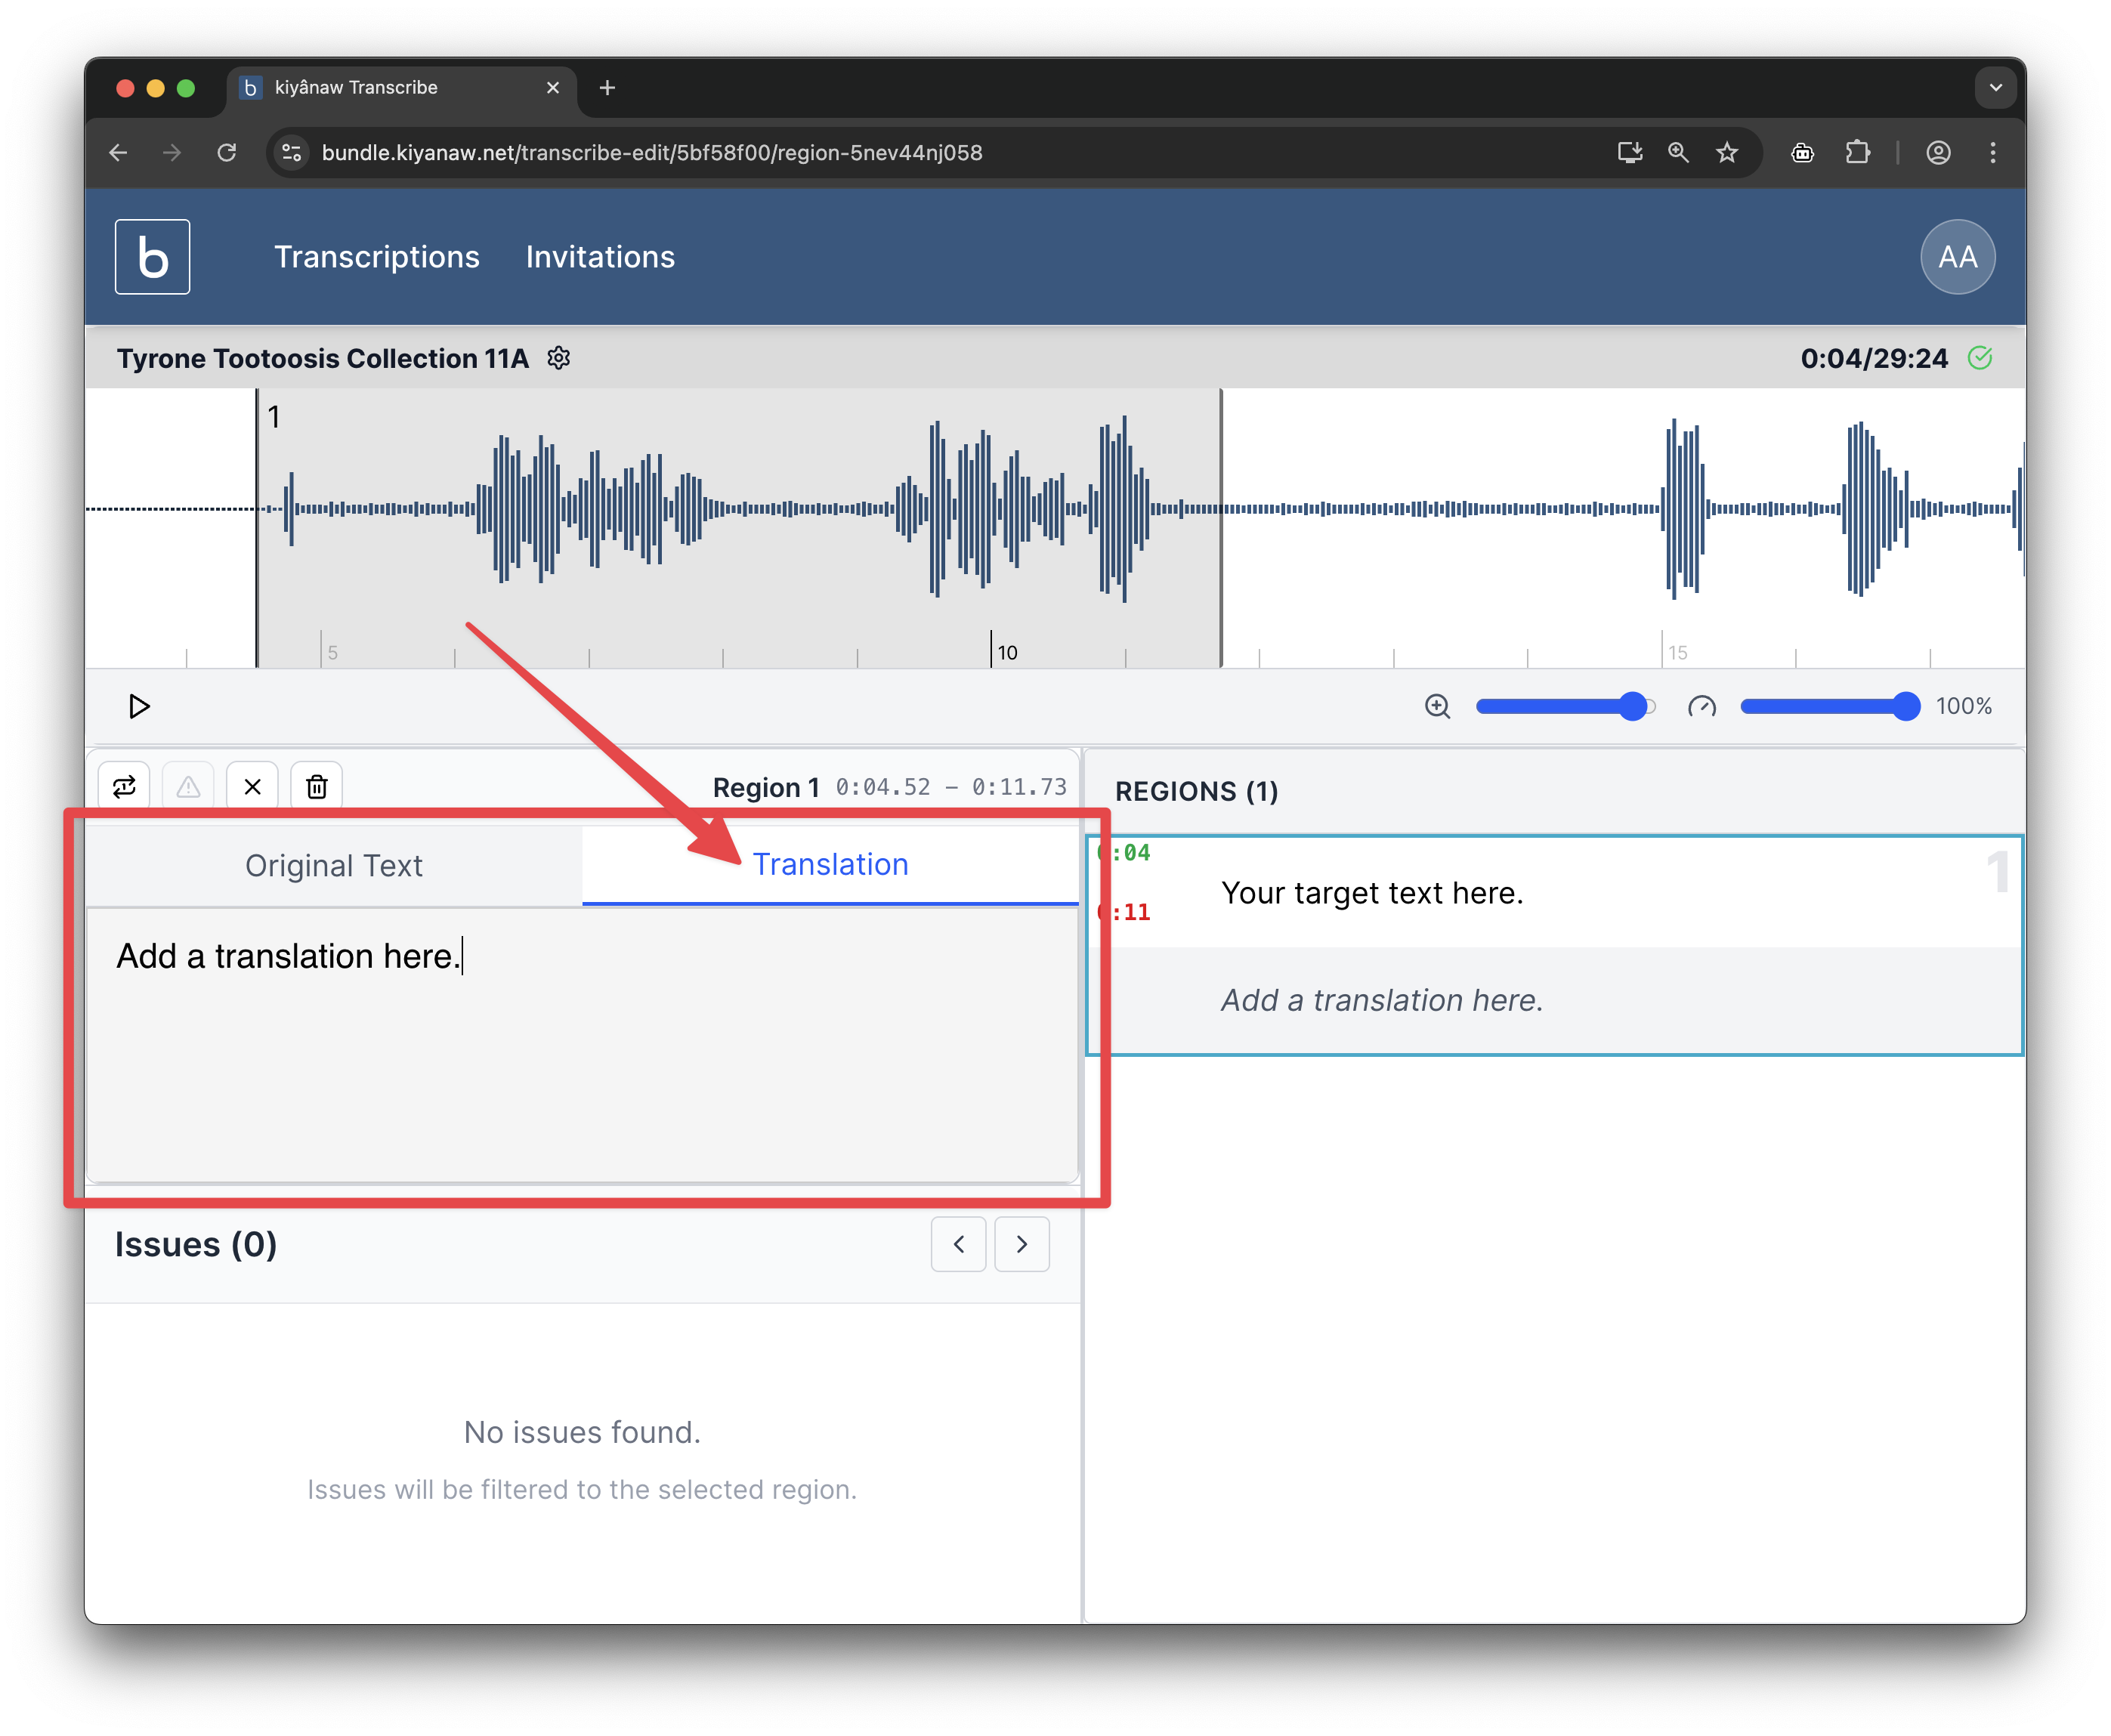Expand the browser tab list chevron
Image resolution: width=2111 pixels, height=1736 pixels.
[1995, 88]
